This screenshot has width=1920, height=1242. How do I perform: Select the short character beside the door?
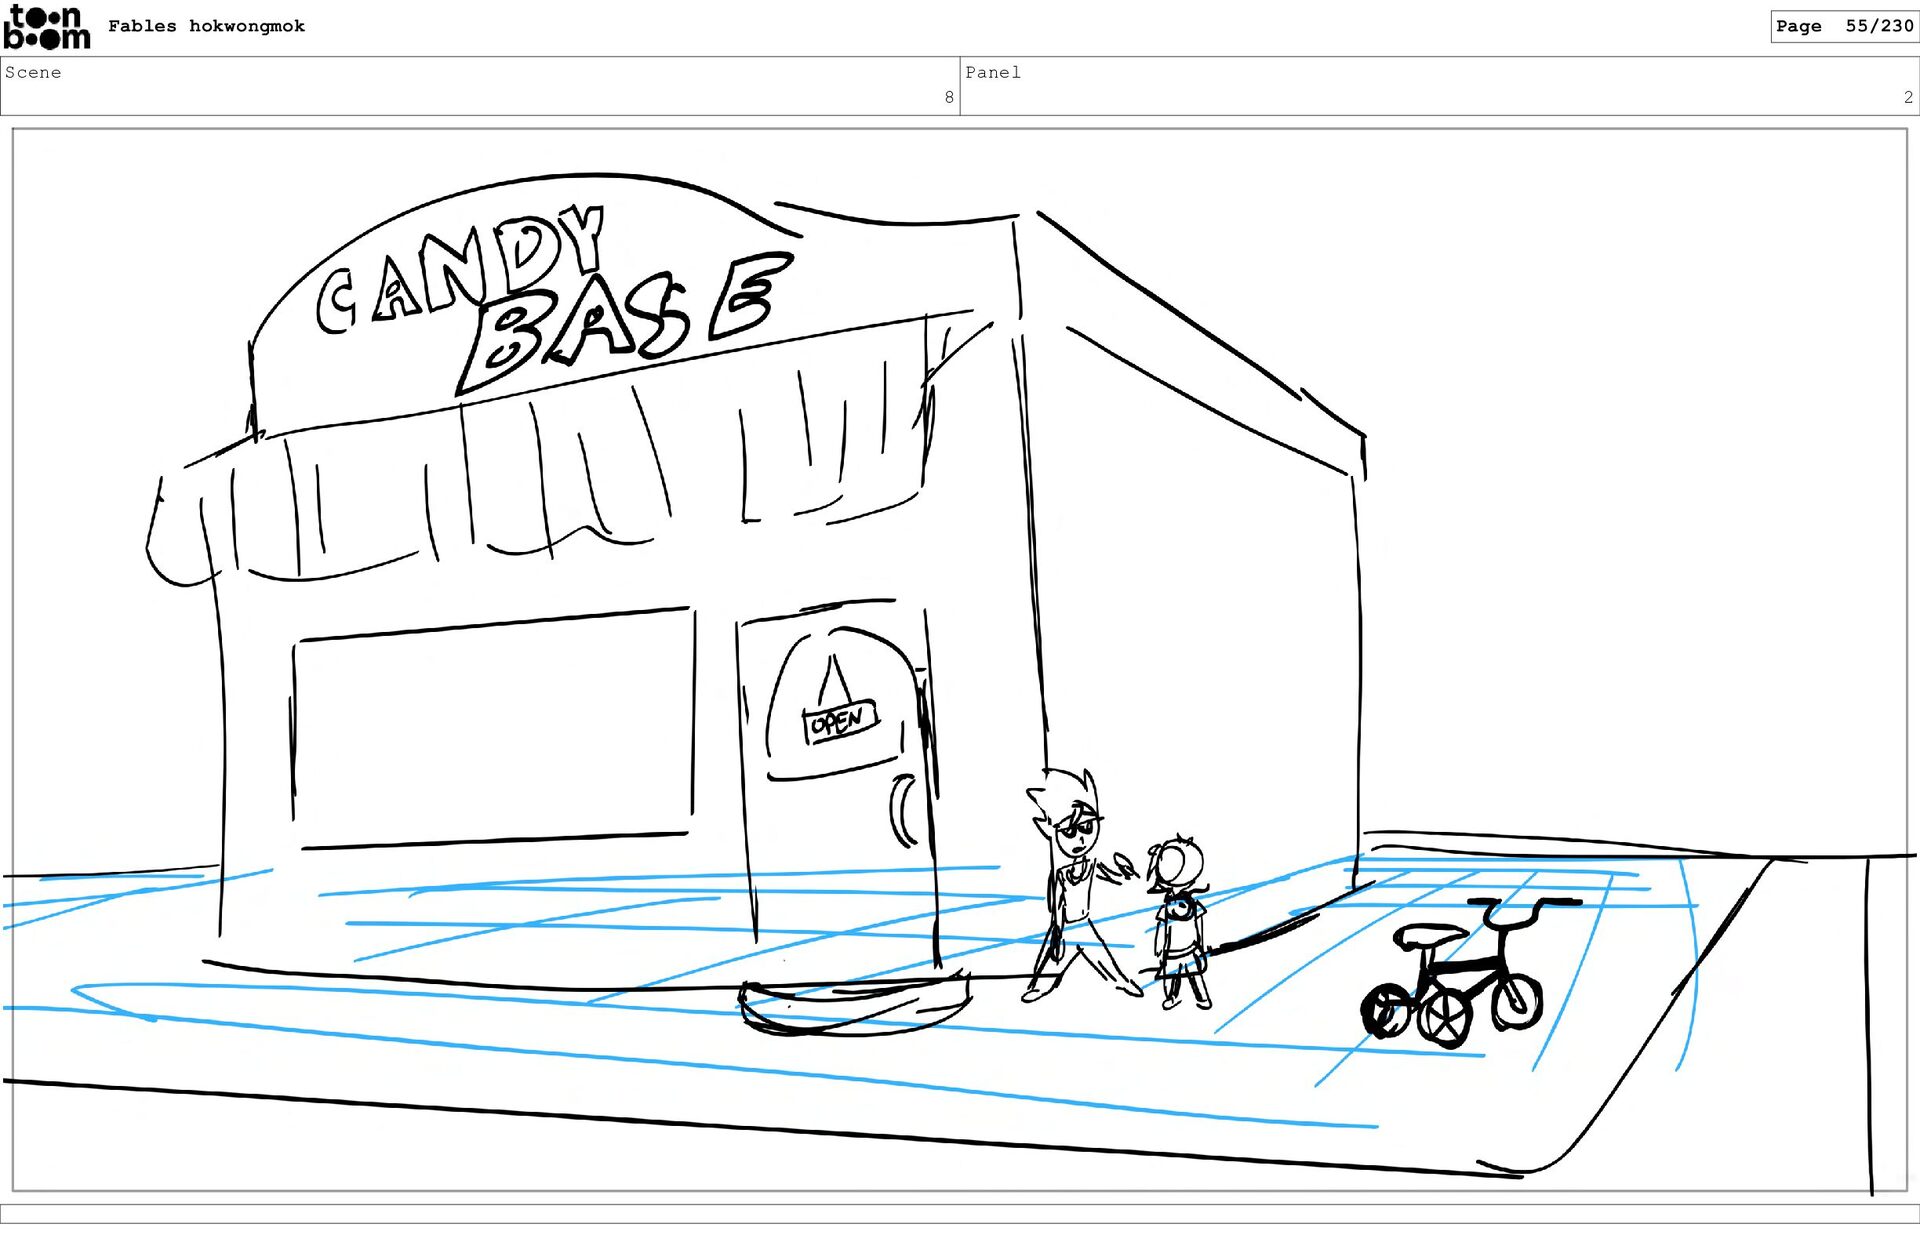(x=1180, y=920)
